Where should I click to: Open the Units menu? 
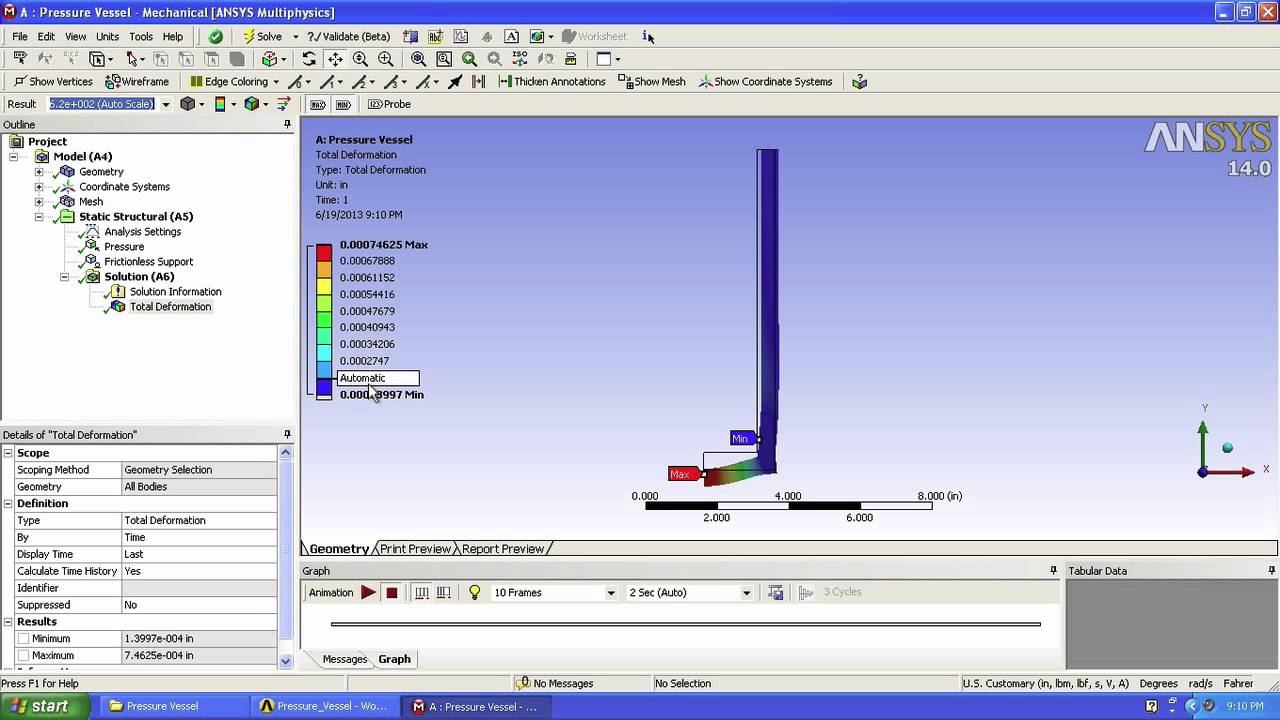click(x=107, y=37)
